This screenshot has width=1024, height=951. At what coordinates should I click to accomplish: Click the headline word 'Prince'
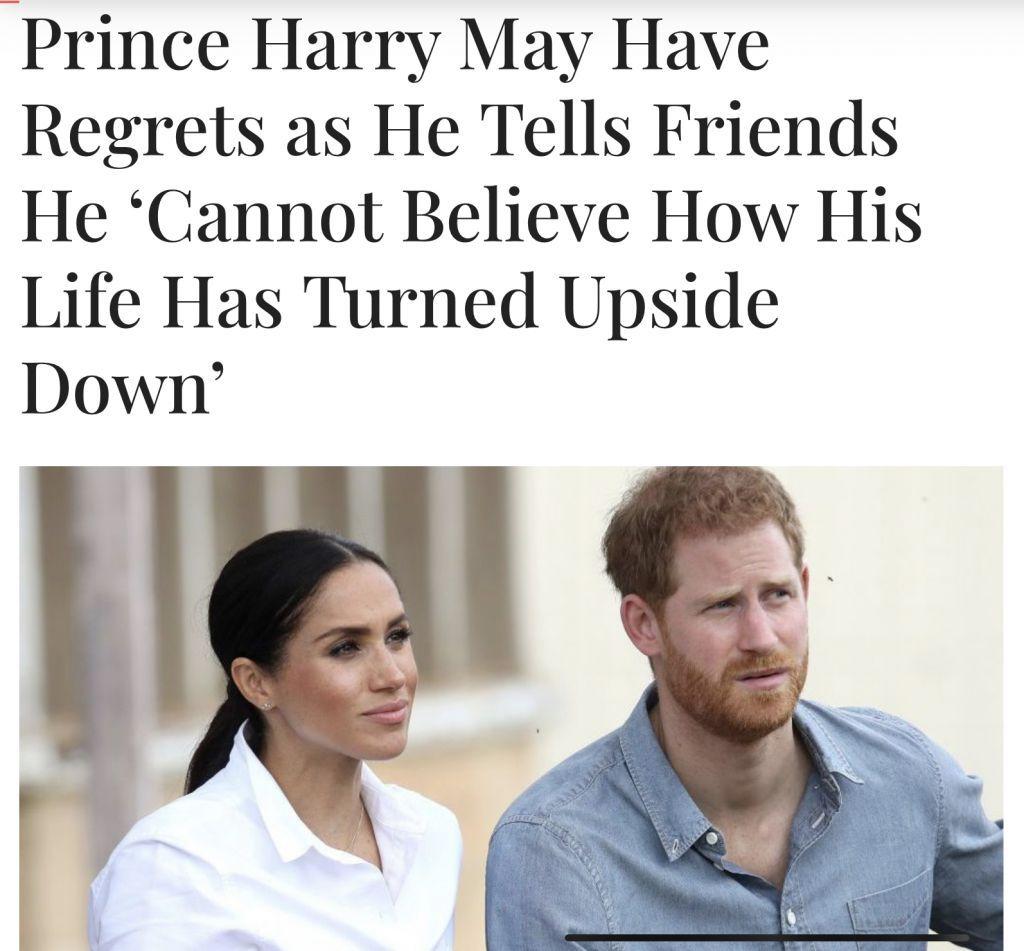click(126, 46)
